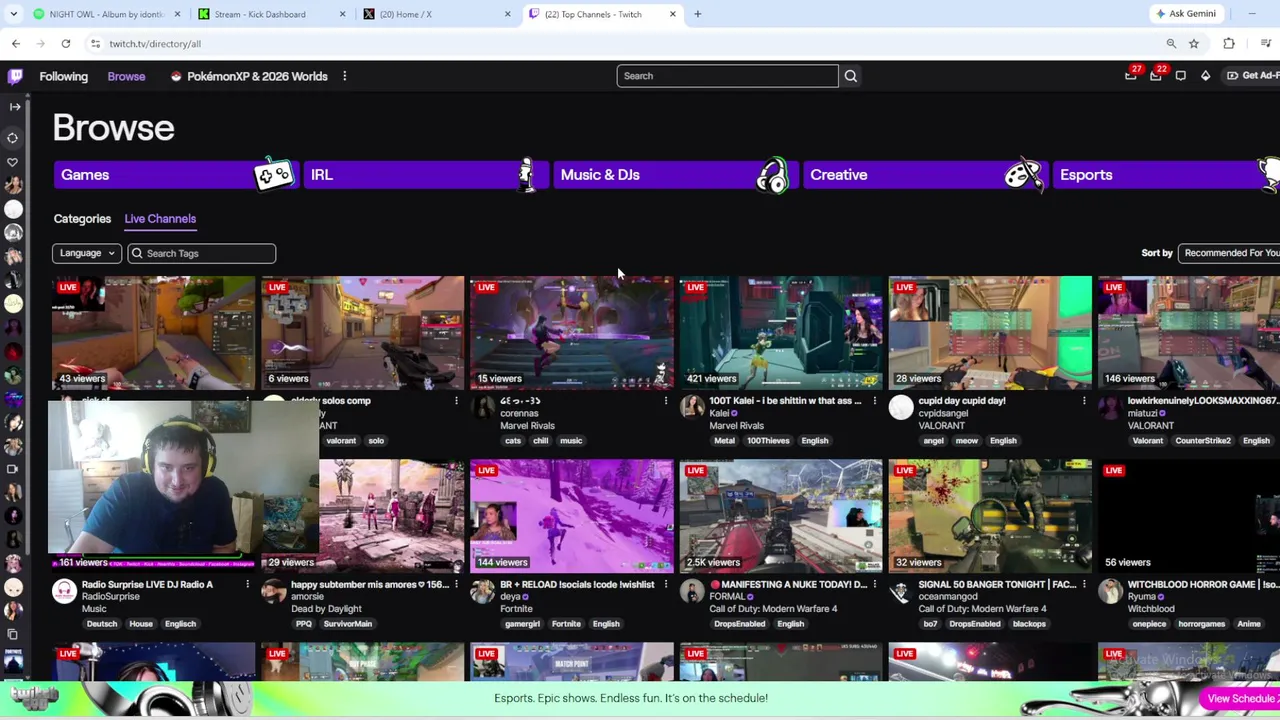
Task: Click the Bits icon in the top bar
Action: click(1205, 76)
